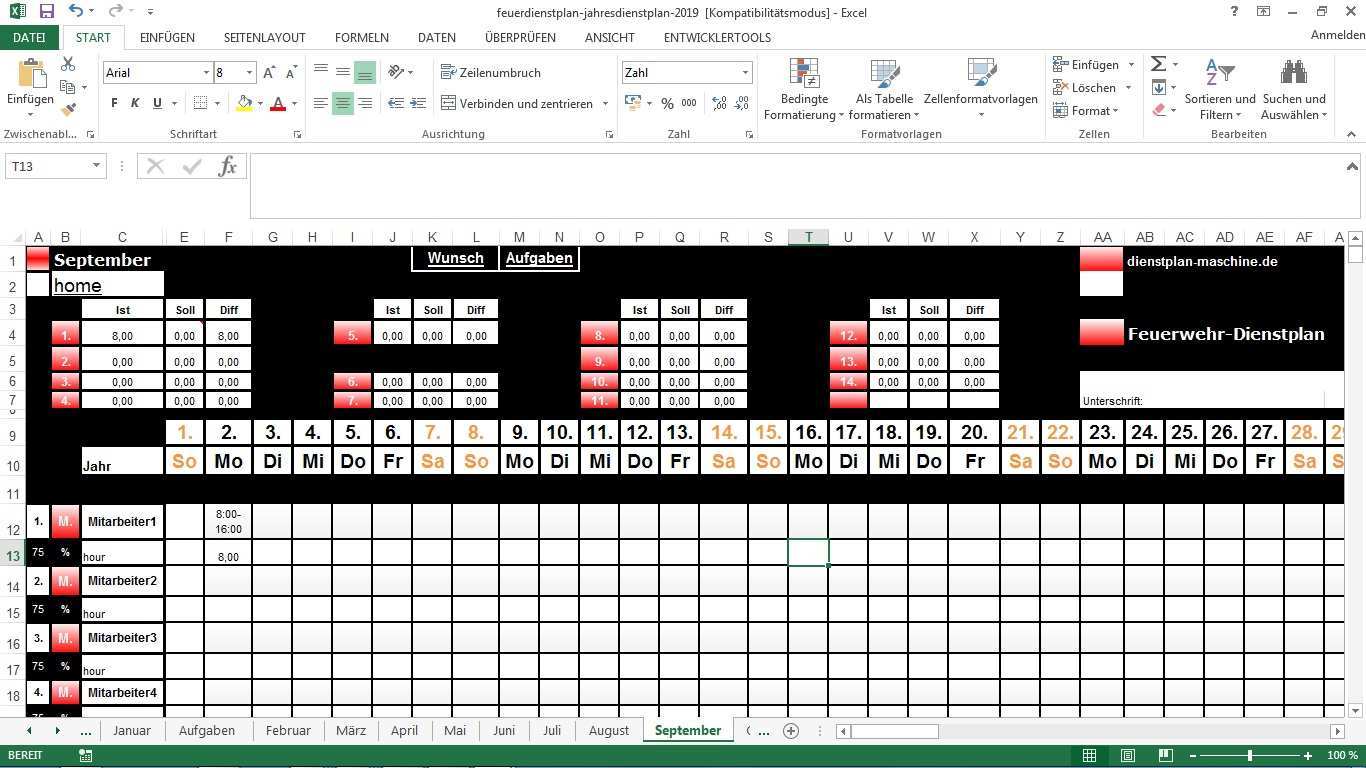
Task: Open the FORMELN ribbon tab
Action: coord(361,38)
